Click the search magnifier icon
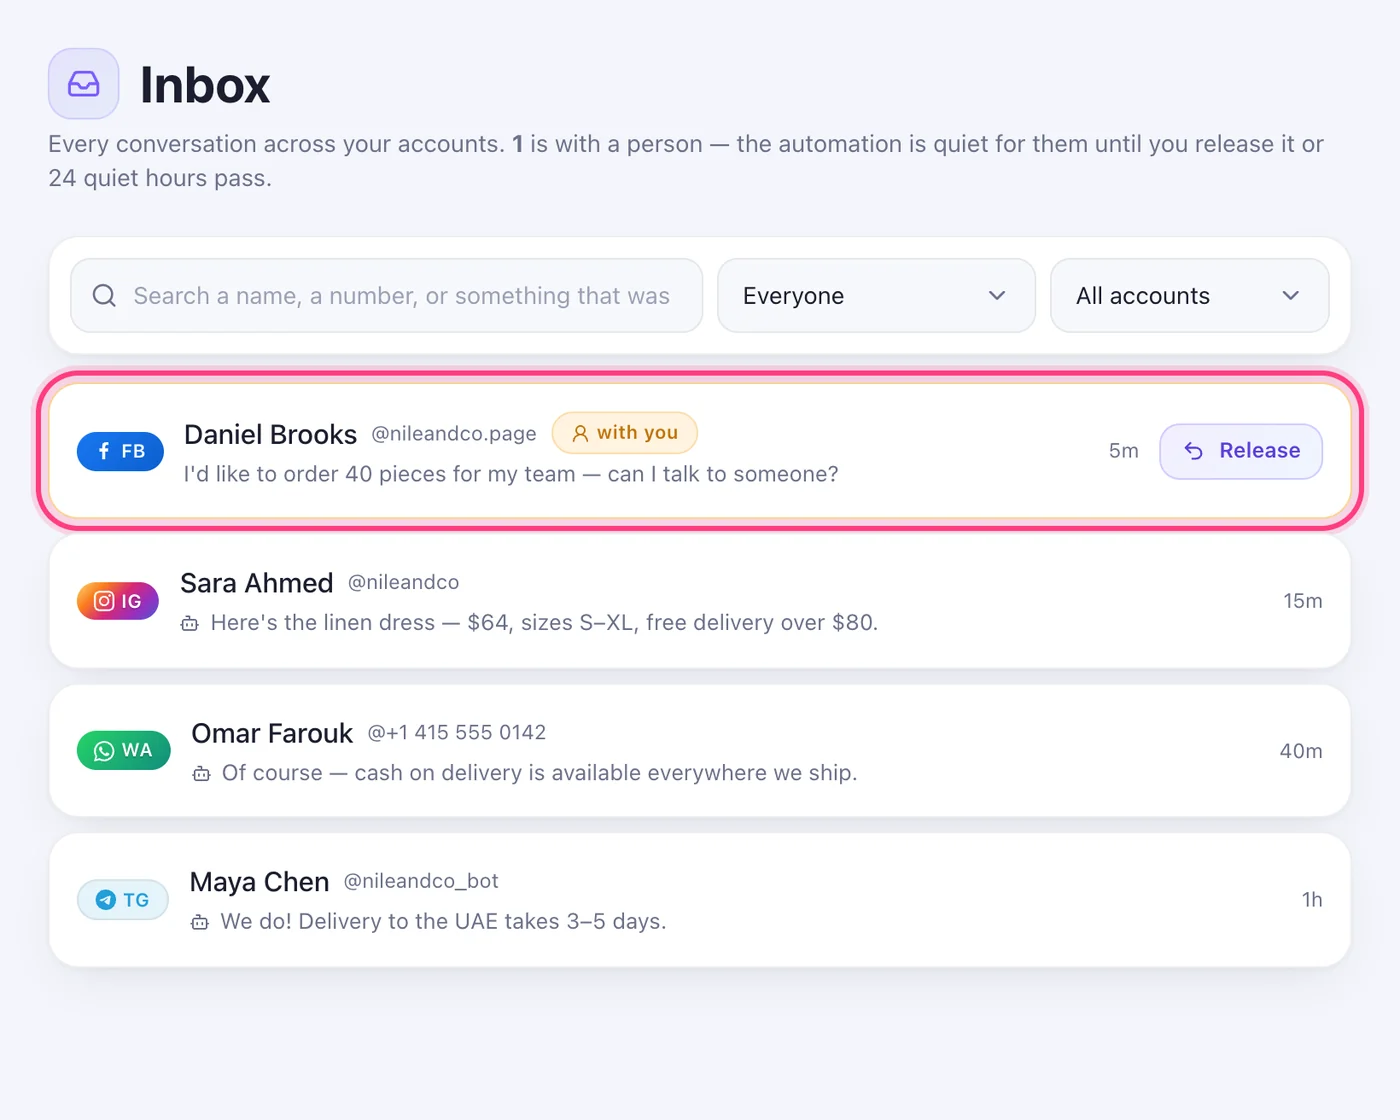Image resolution: width=1400 pixels, height=1120 pixels. tap(104, 296)
